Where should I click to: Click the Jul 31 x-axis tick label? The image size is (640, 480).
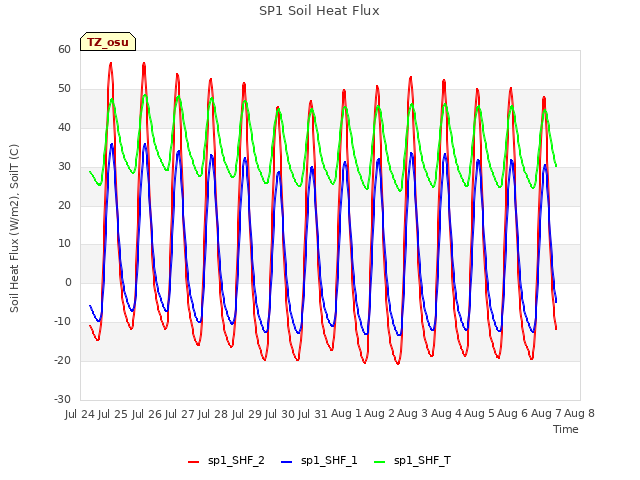[x=313, y=414]
